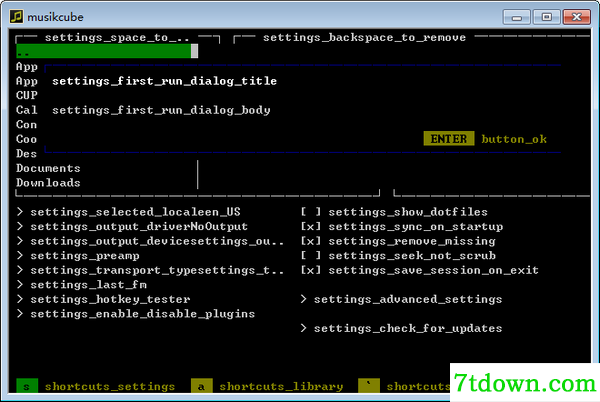Disable settings_remove_missing checkbox
Image resolution: width=600 pixels, height=402 pixels.
(310, 241)
